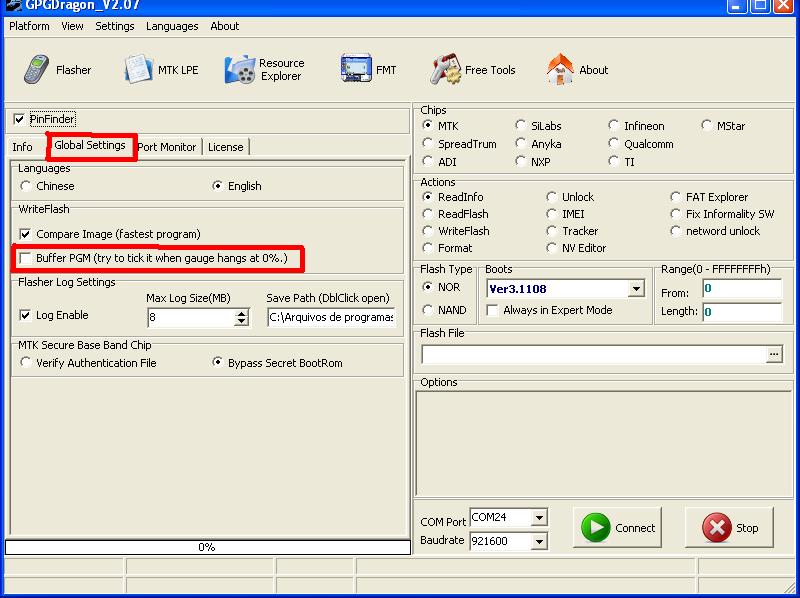This screenshot has height=598, width=800.
Task: Click the About house icon
Action: click(560, 69)
